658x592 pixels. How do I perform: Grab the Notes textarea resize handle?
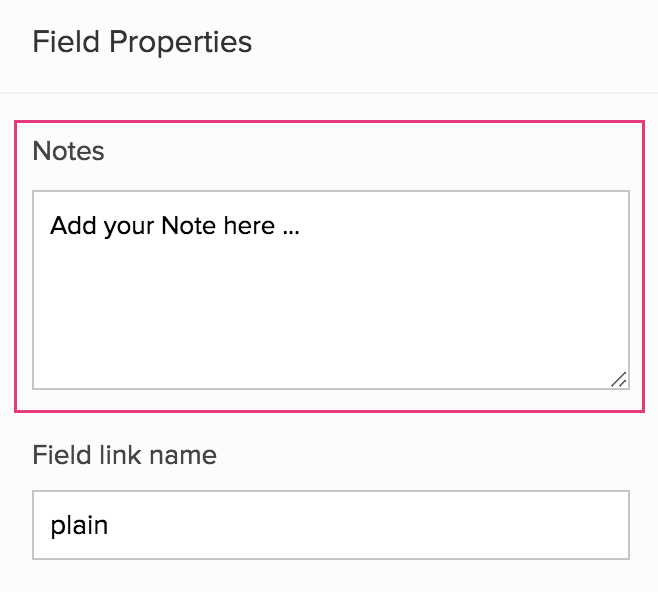(618, 379)
